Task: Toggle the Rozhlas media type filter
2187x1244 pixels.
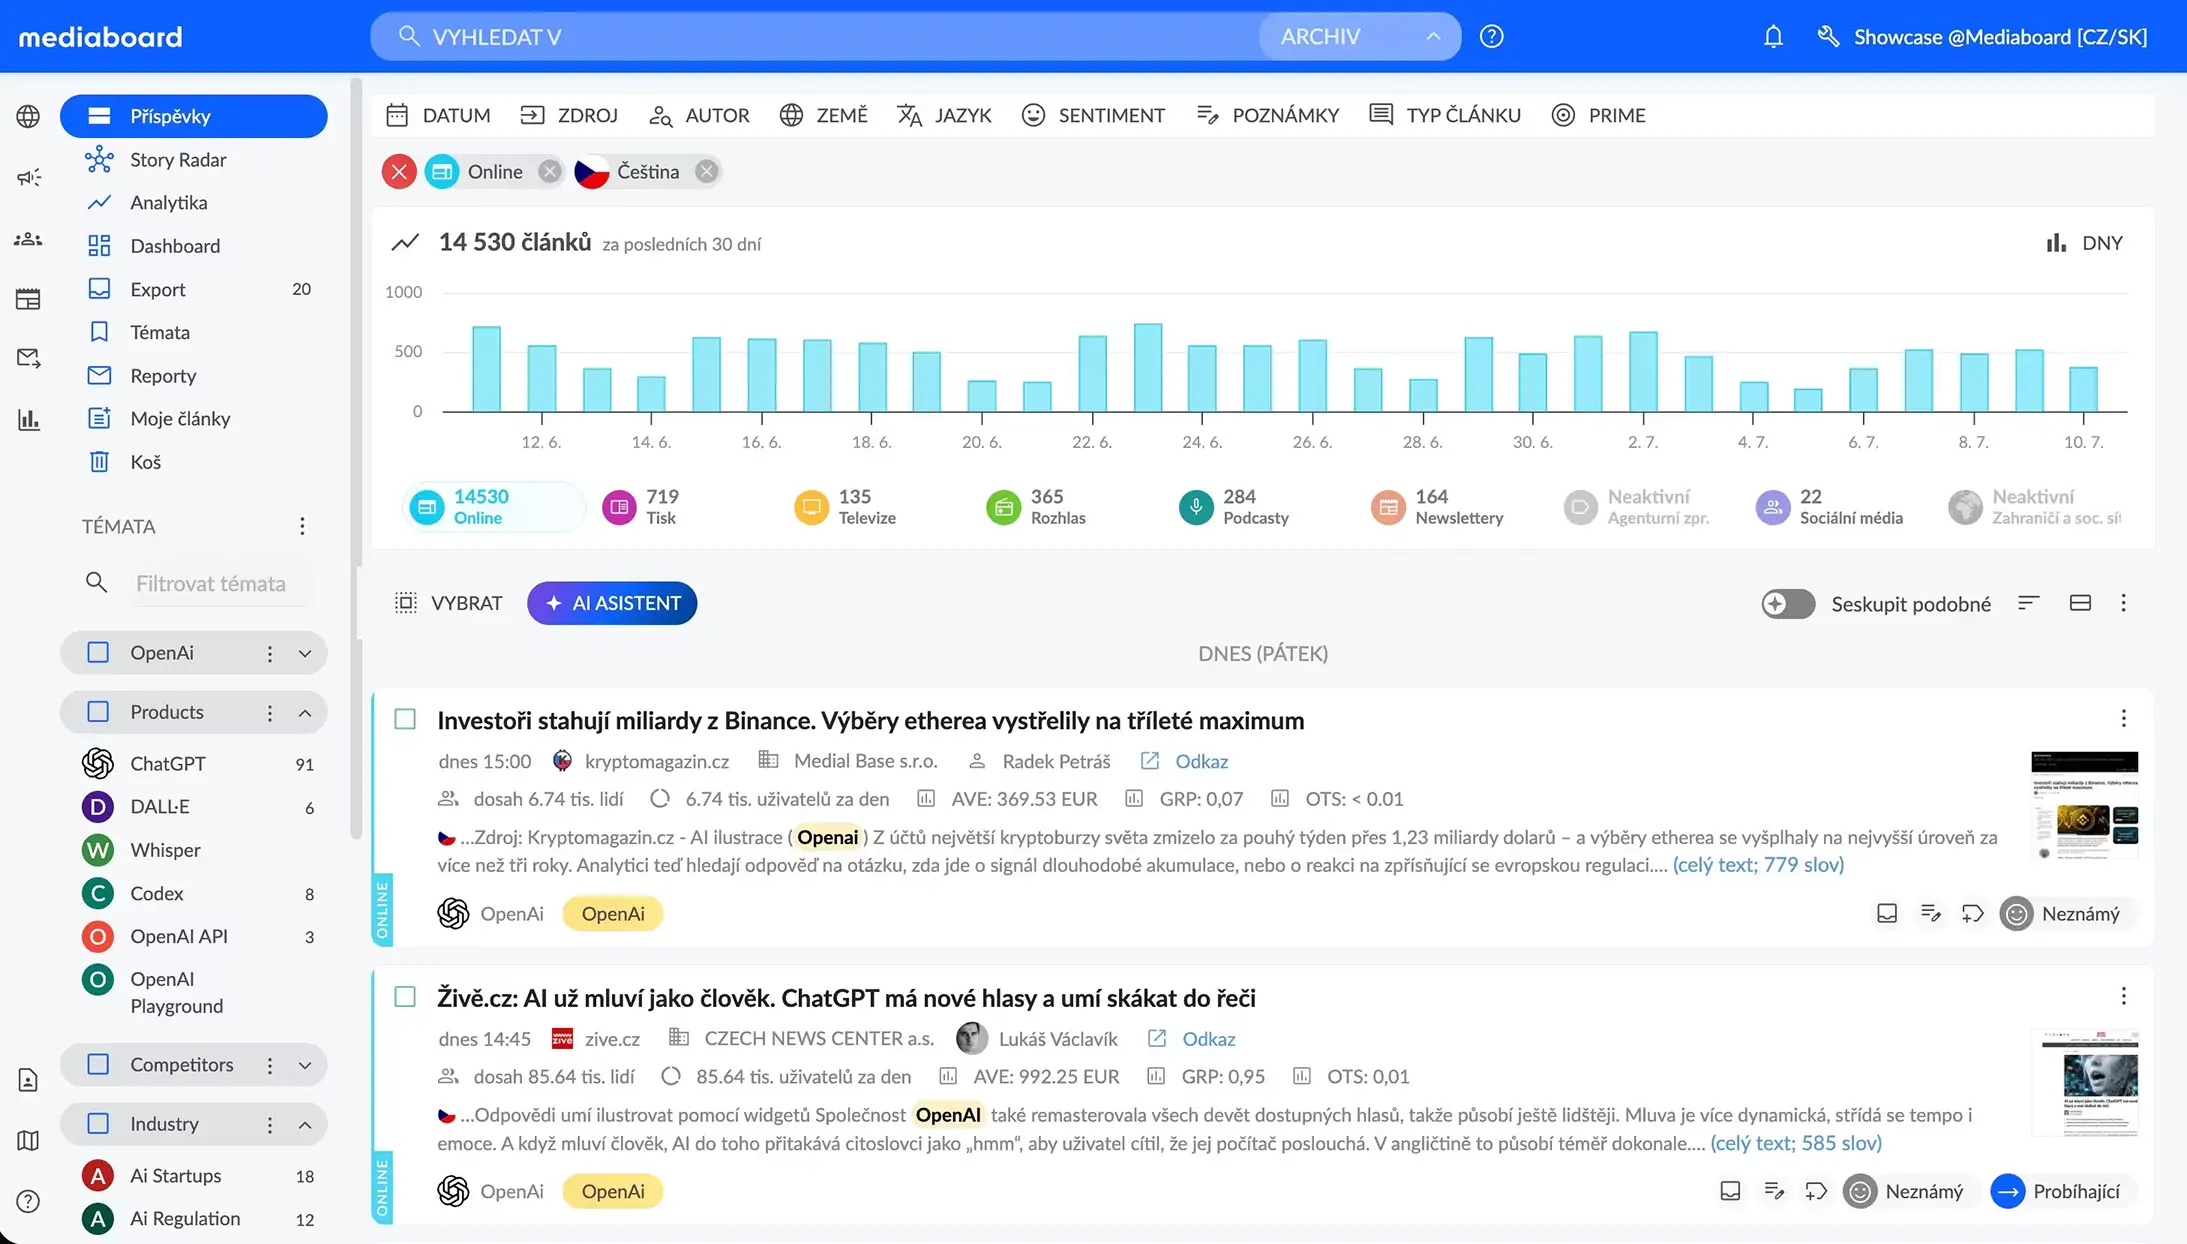Action: [1036, 507]
